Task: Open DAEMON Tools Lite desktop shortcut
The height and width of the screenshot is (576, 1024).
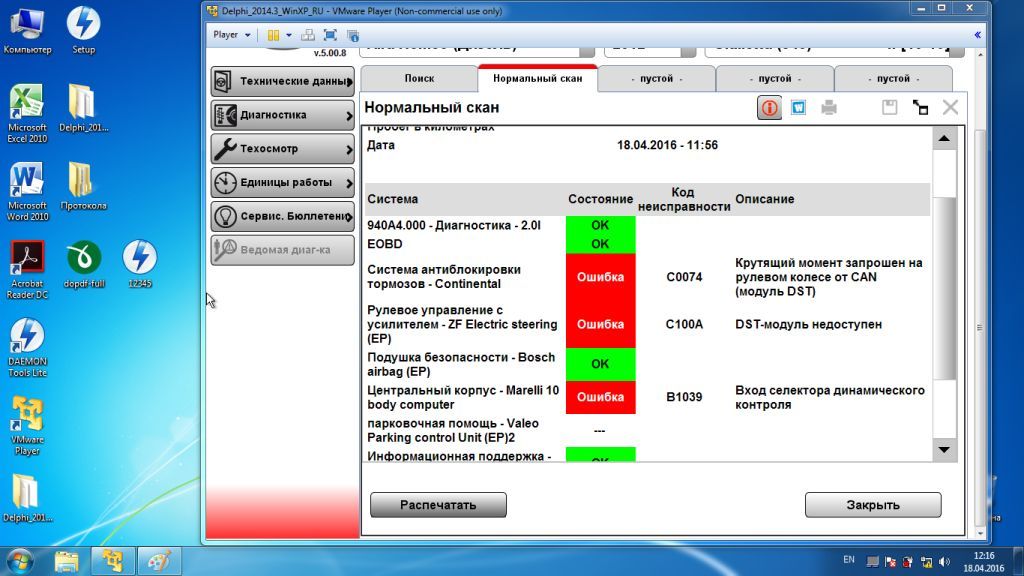Action: click(x=27, y=347)
